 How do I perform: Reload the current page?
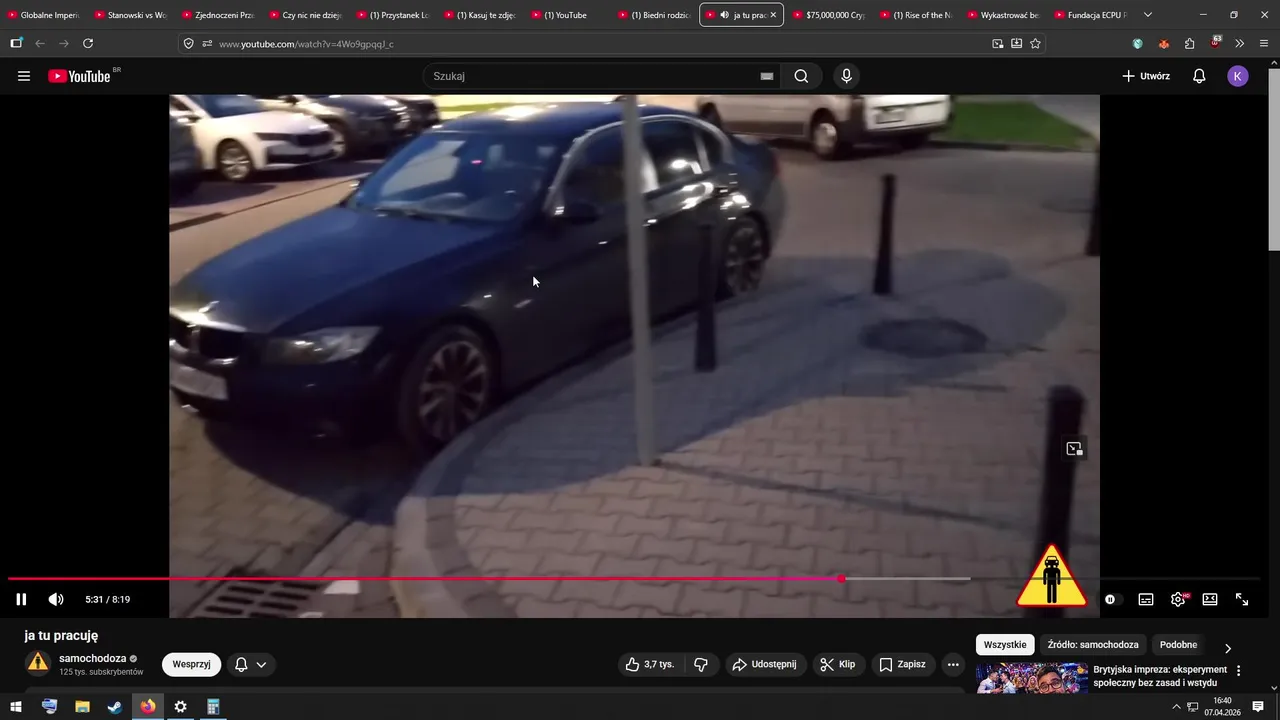pyautogui.click(x=88, y=43)
